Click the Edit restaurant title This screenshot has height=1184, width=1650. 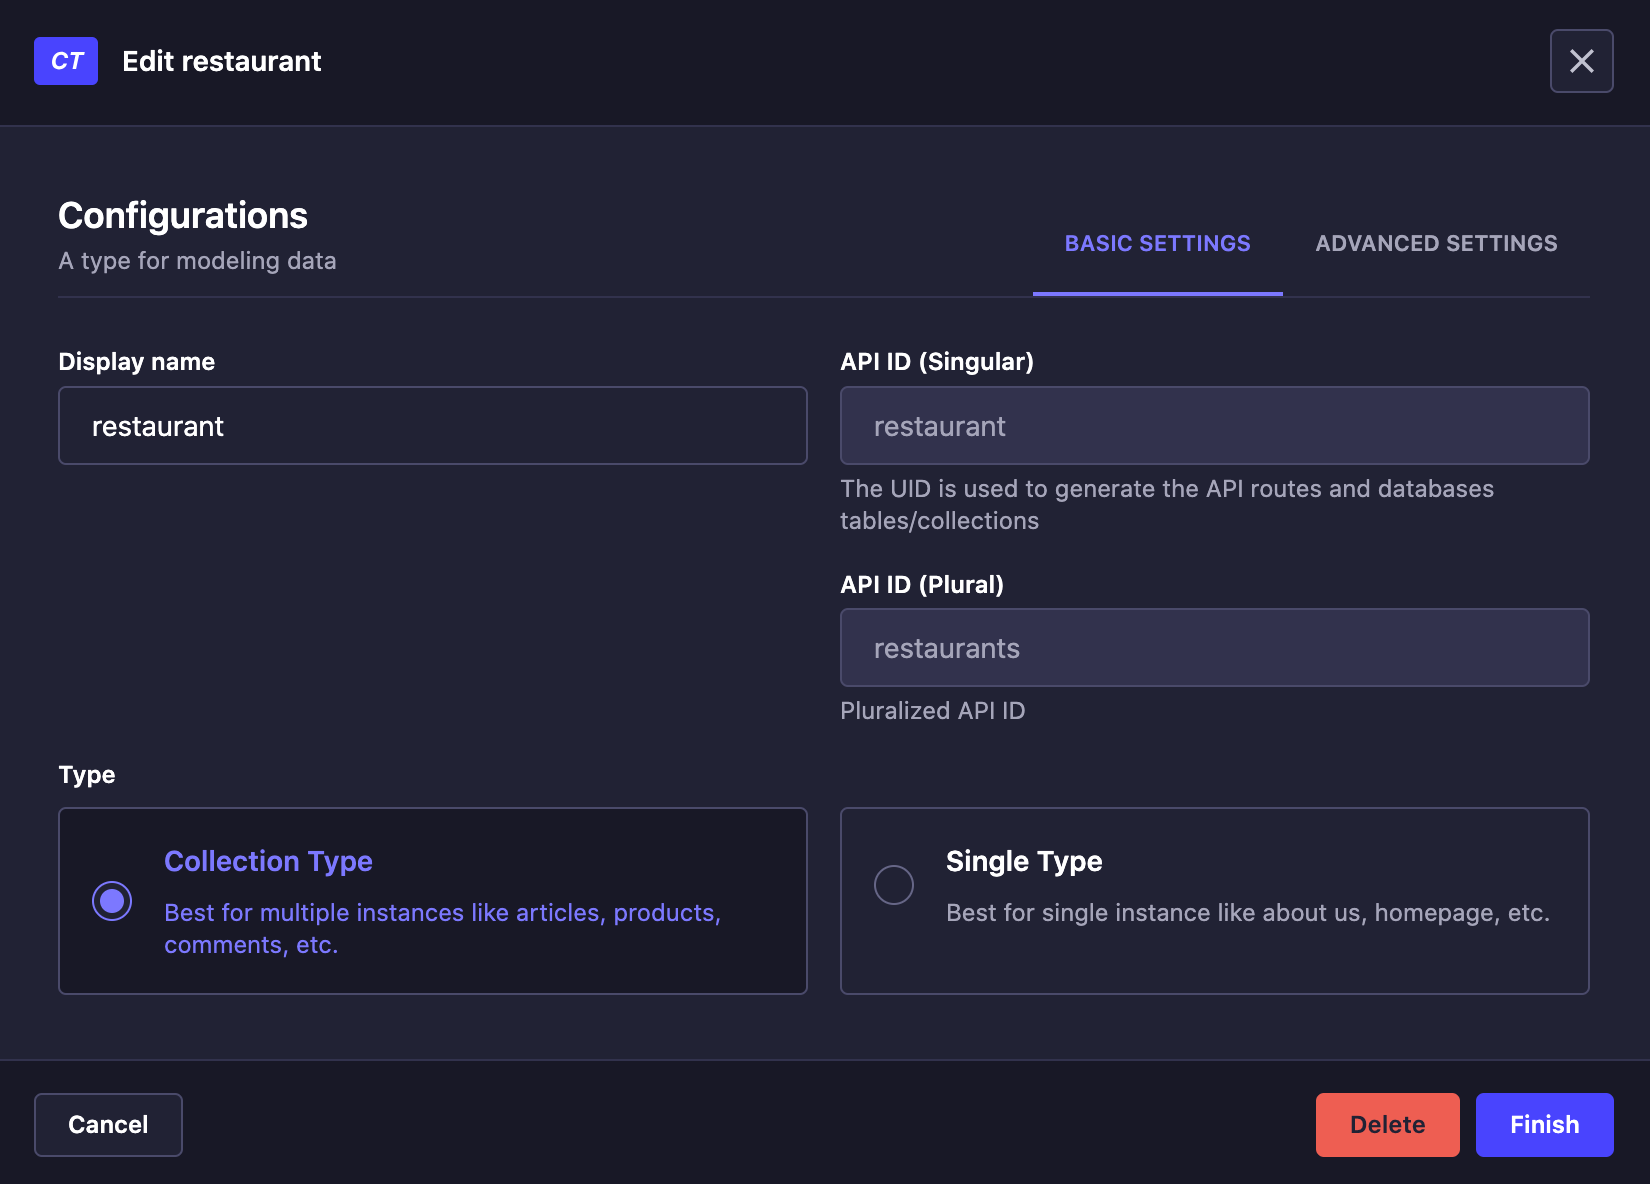coord(221,61)
